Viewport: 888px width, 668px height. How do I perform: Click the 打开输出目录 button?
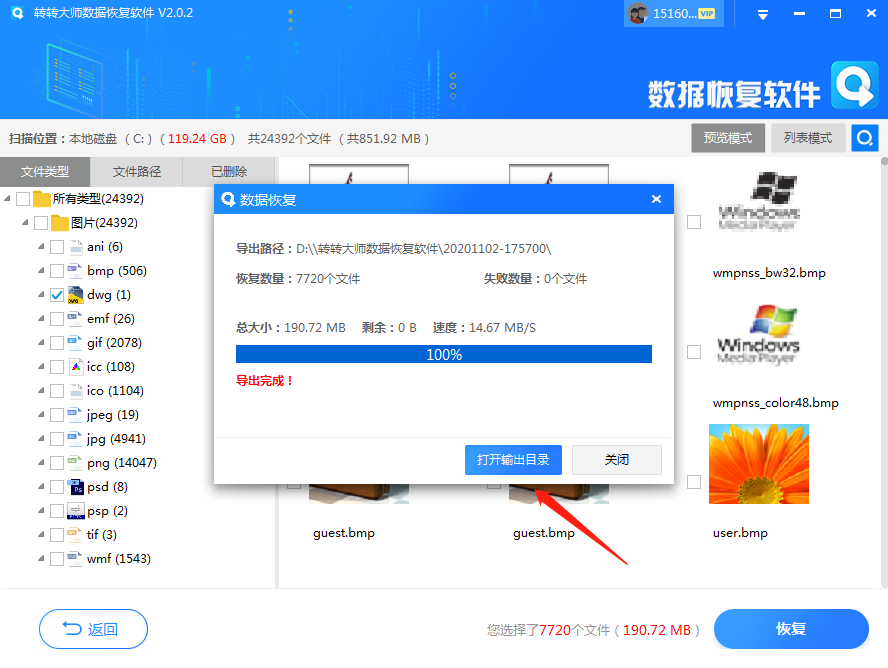tap(513, 459)
